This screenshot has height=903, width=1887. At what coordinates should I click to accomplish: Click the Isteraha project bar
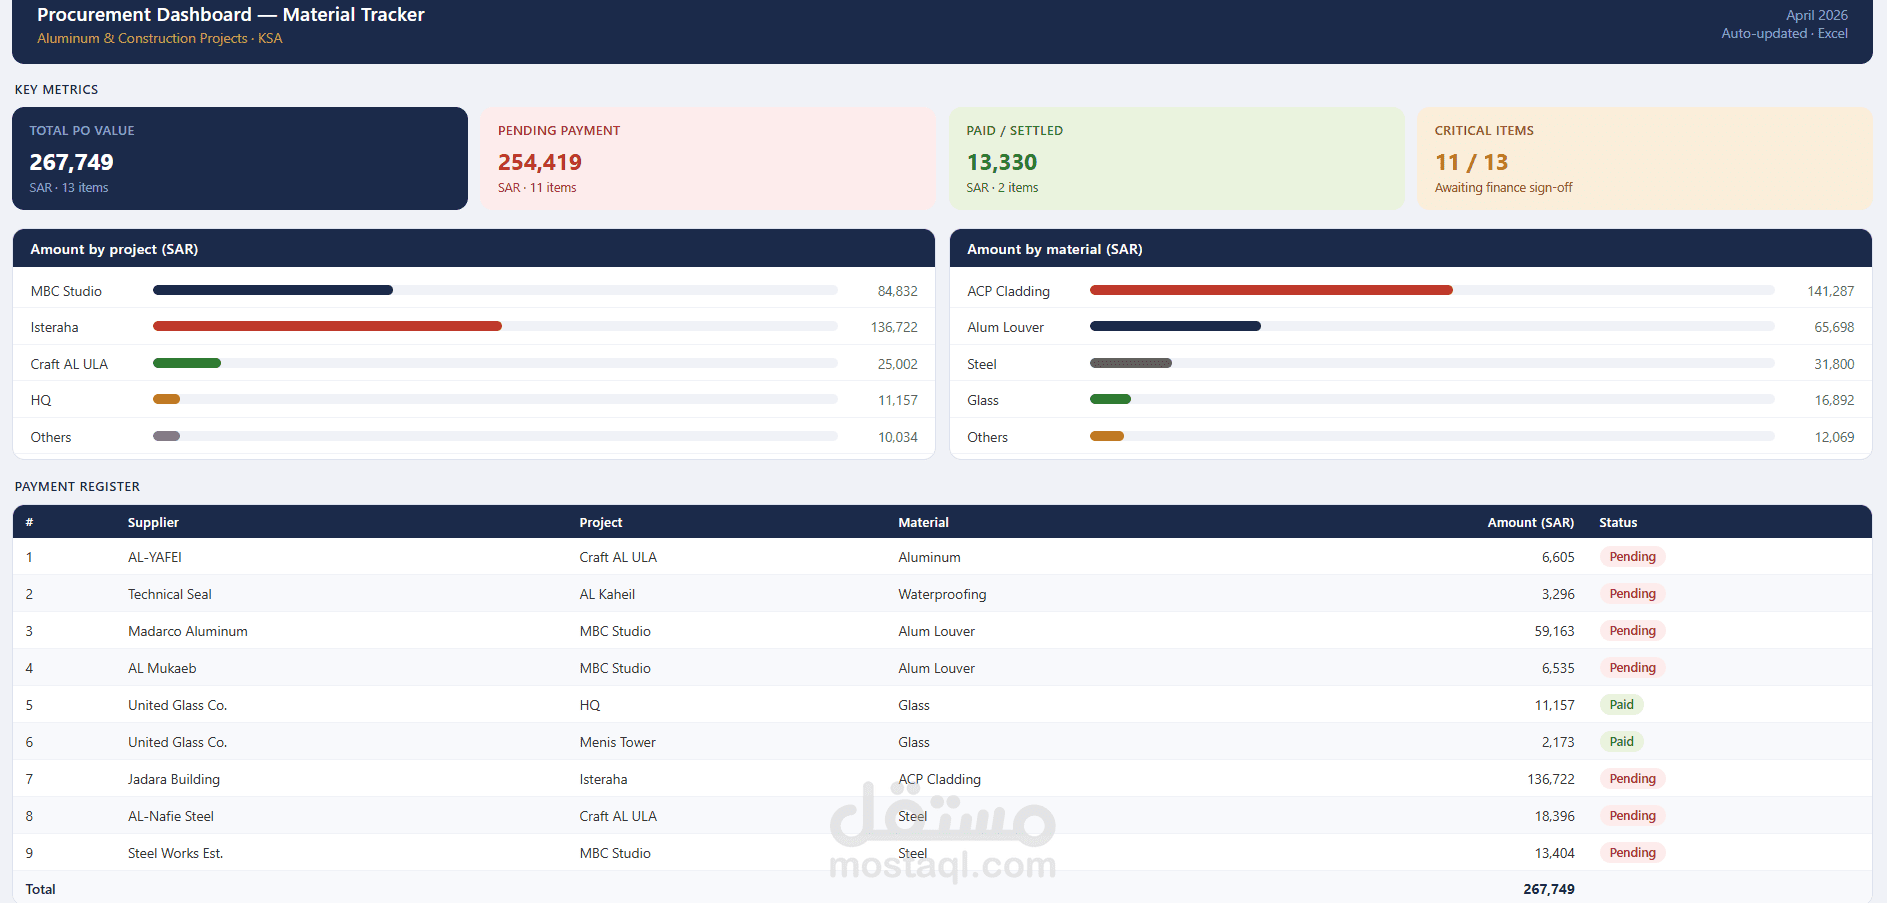327,326
